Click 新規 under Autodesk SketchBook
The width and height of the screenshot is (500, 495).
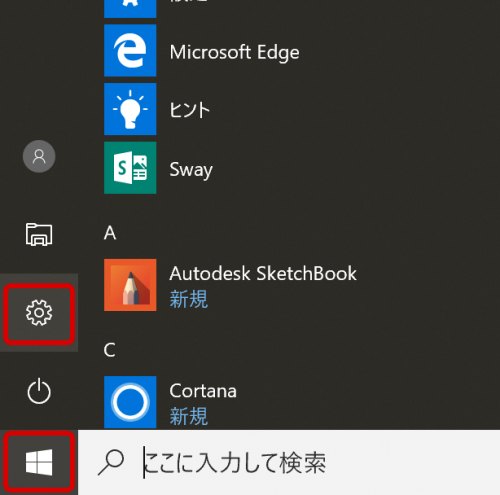[189, 299]
